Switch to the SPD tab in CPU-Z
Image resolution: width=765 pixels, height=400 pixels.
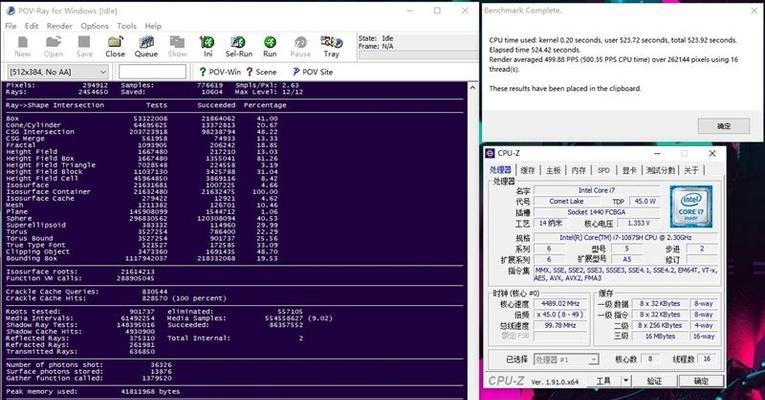604,170
